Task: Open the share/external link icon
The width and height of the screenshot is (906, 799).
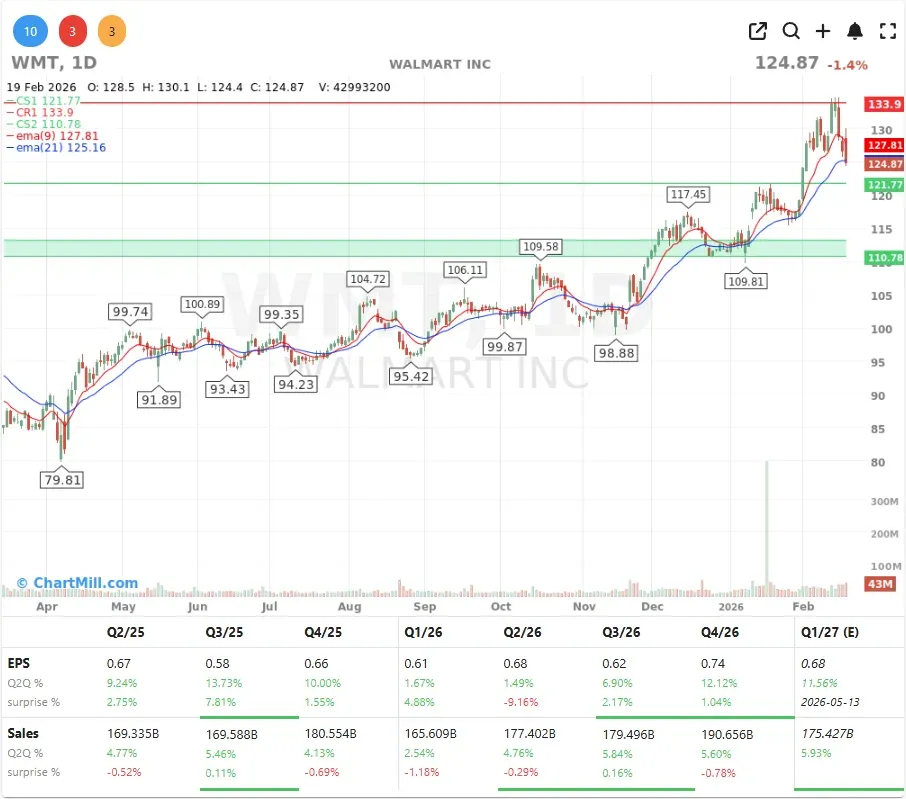Action: [x=758, y=31]
